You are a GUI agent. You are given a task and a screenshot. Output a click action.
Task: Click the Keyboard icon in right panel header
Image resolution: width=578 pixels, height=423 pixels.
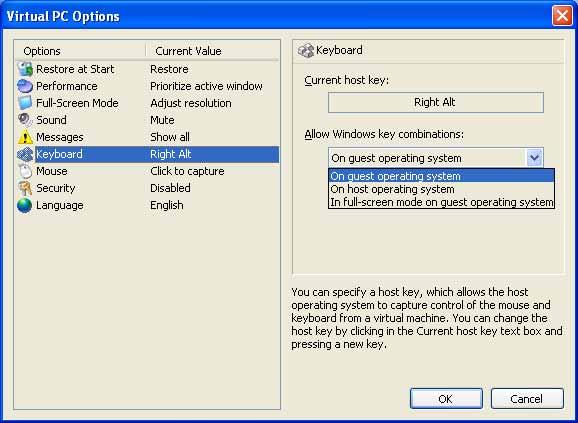pos(306,51)
